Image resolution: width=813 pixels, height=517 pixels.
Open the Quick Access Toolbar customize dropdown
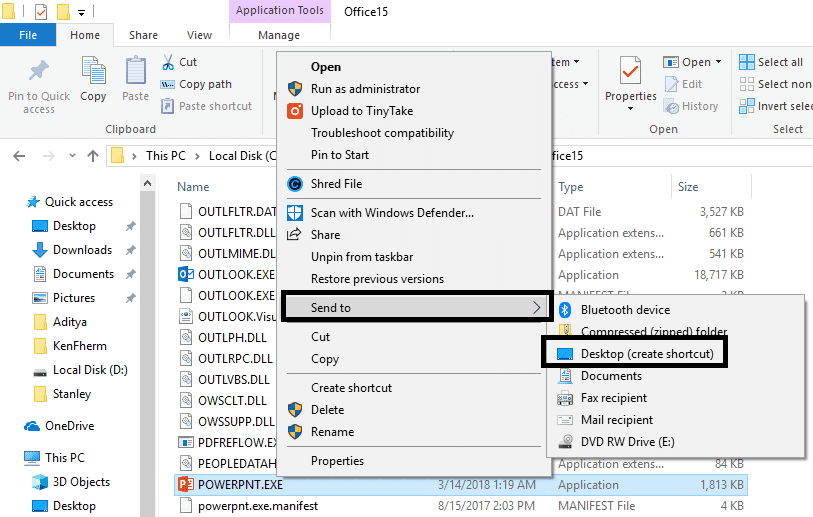tap(81, 12)
